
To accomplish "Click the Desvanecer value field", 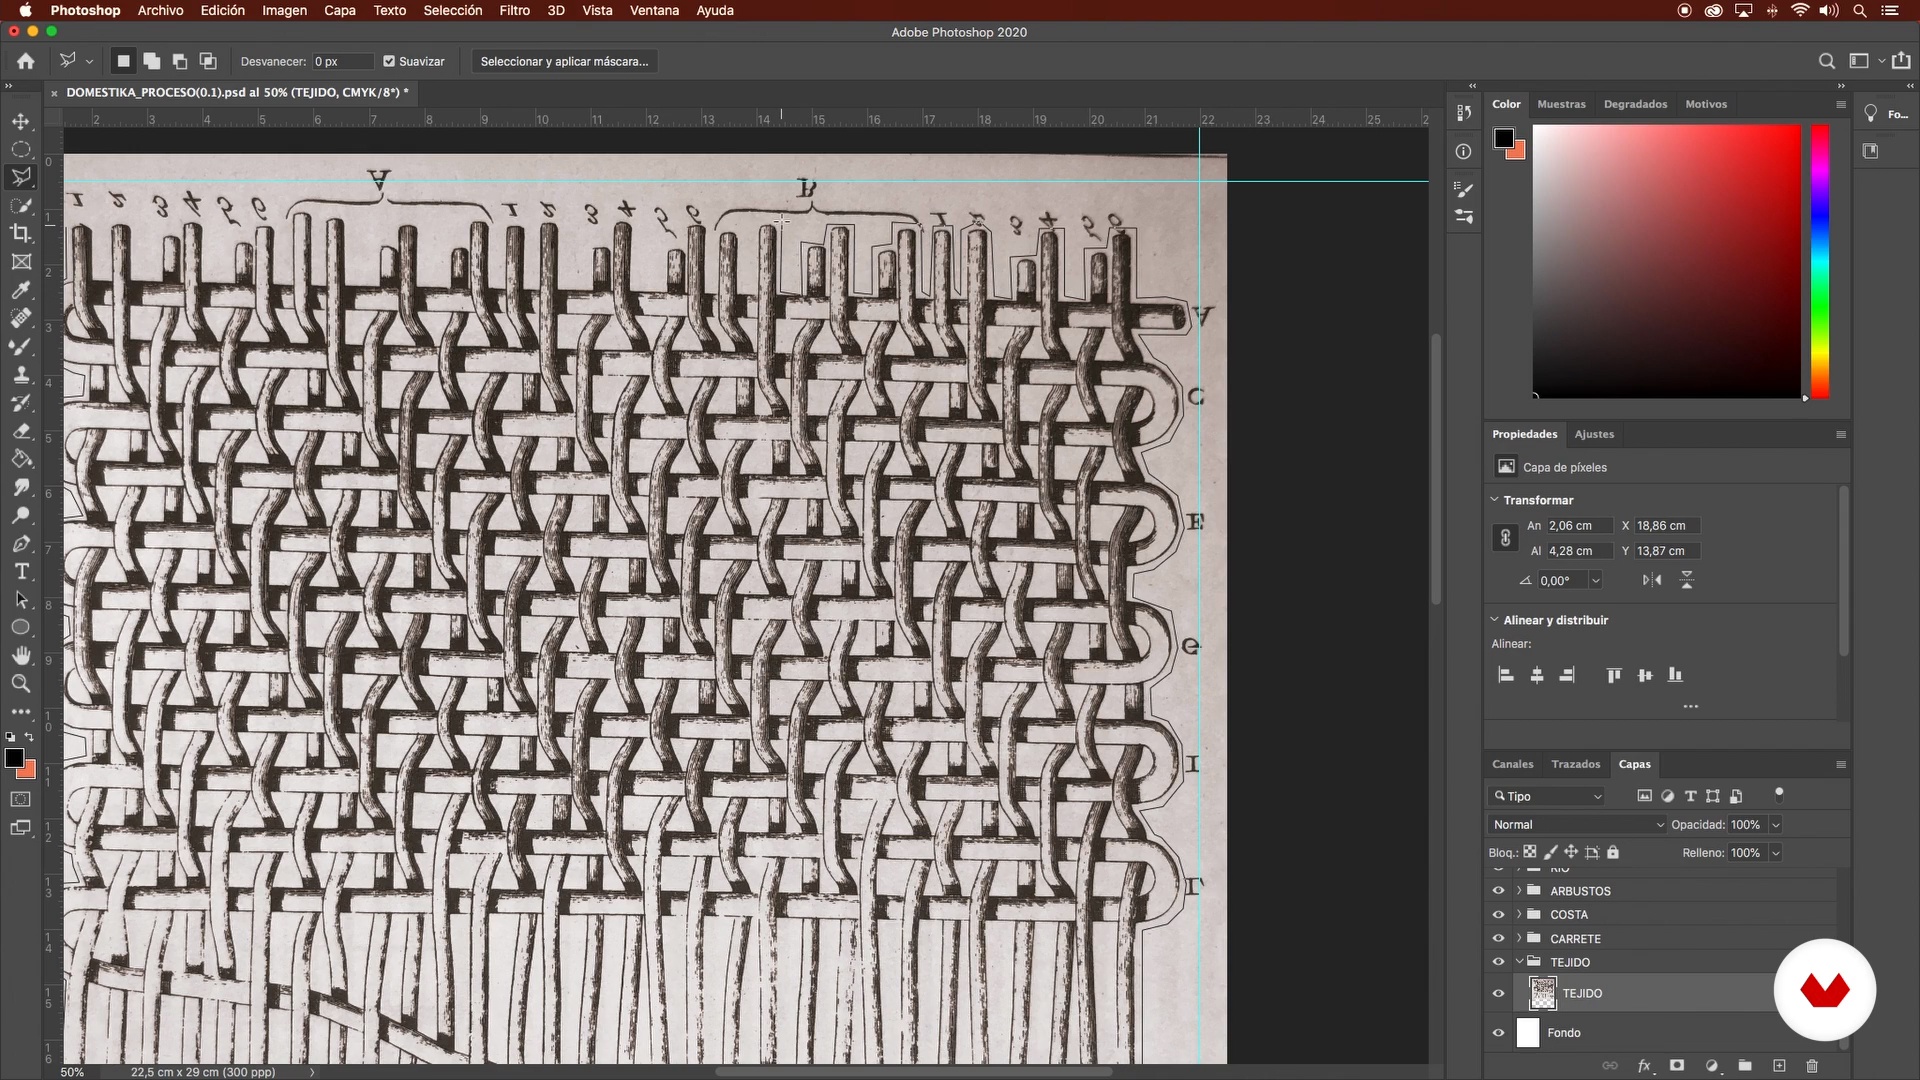I will [x=342, y=61].
